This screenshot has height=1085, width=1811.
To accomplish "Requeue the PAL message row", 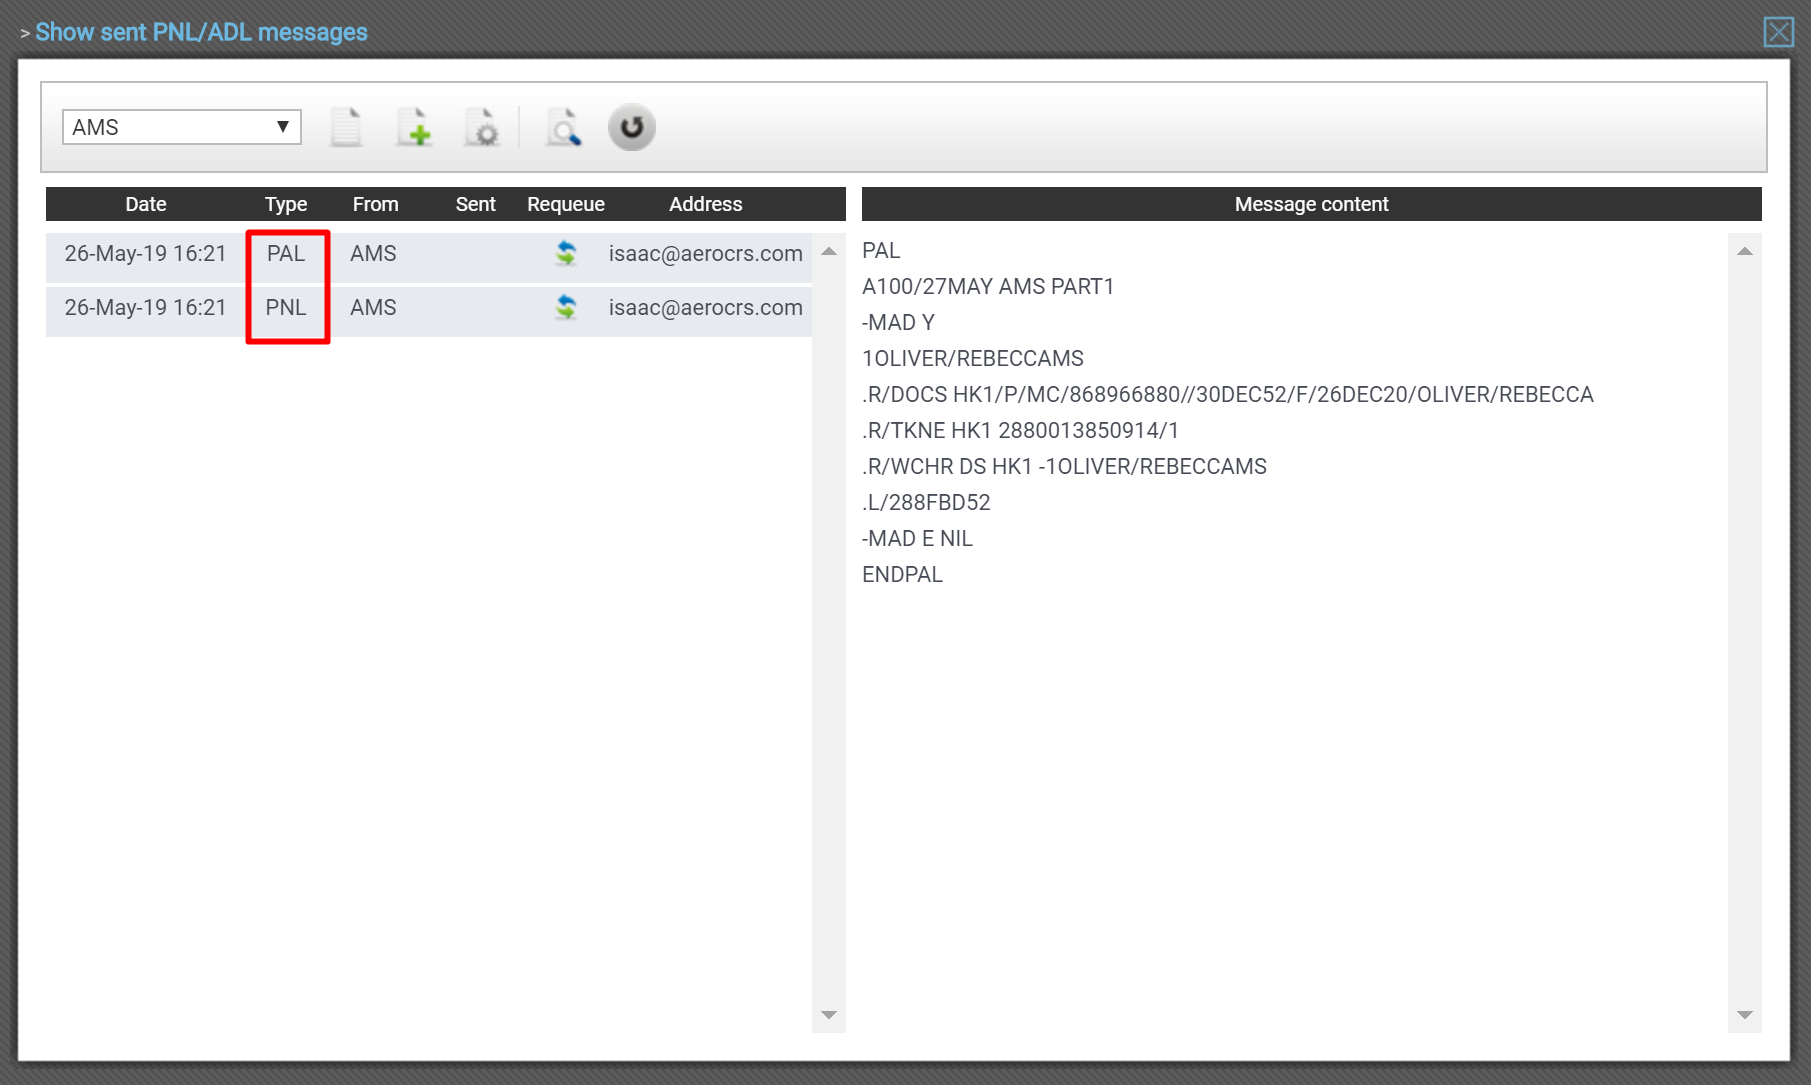I will point(566,254).
